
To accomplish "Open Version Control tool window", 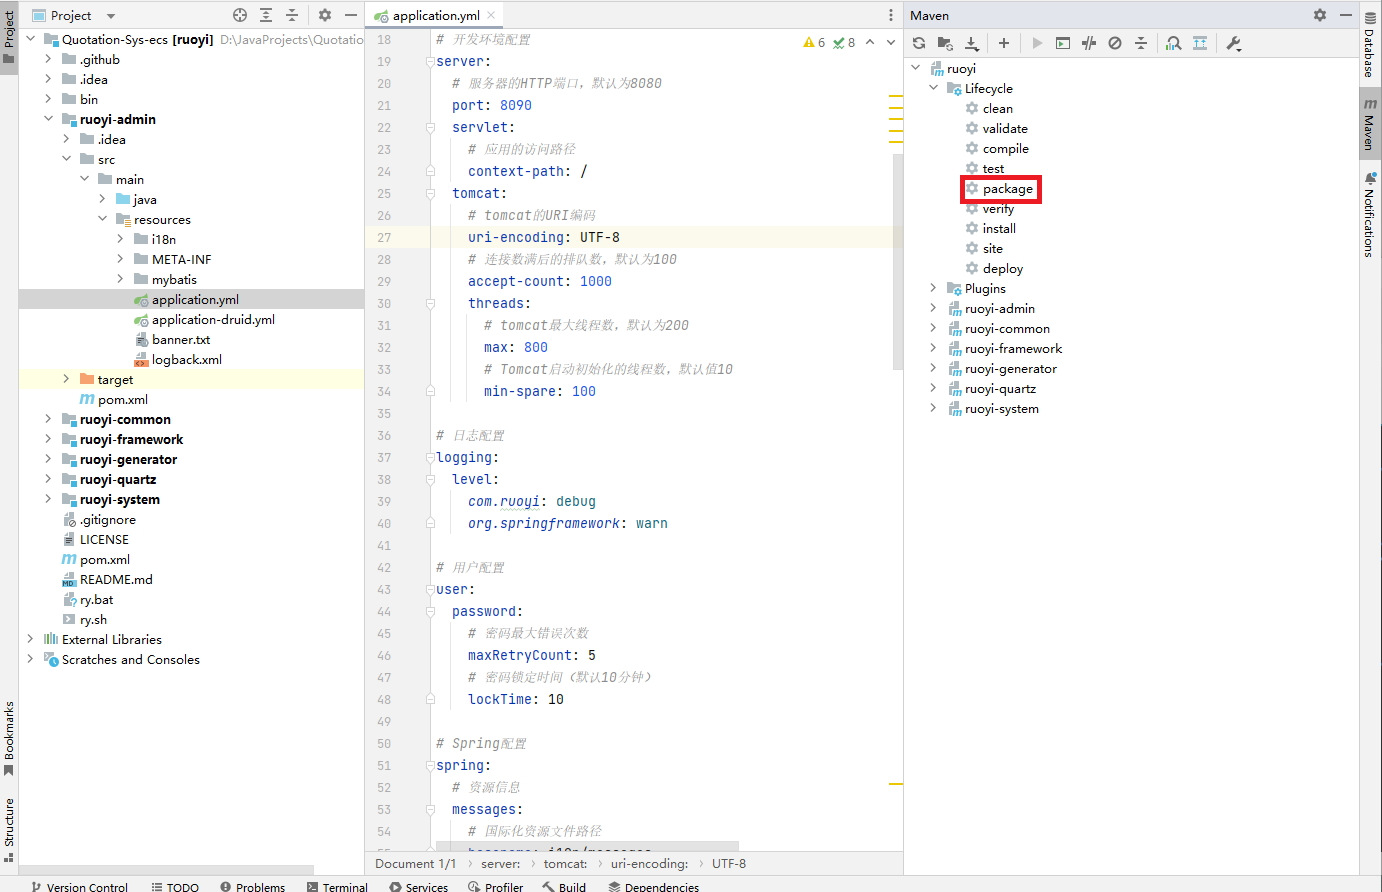I will (x=78, y=887).
